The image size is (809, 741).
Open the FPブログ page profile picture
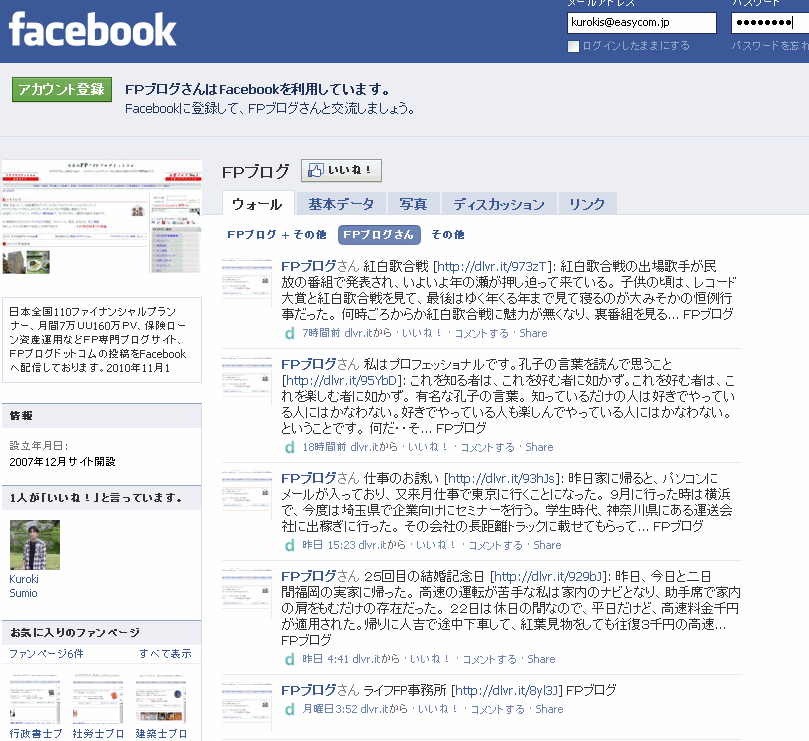click(102, 217)
